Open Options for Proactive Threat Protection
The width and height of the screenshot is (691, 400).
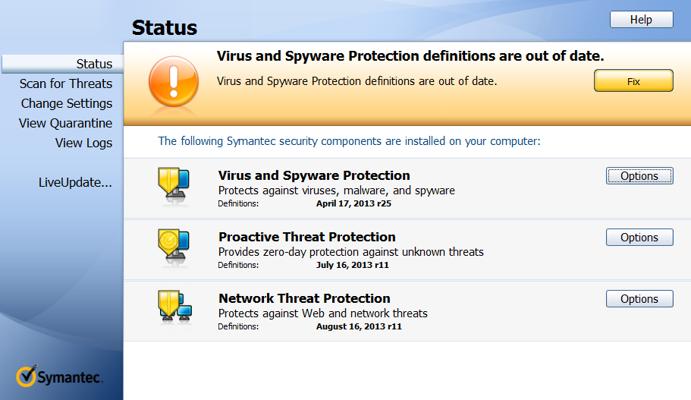coord(639,238)
